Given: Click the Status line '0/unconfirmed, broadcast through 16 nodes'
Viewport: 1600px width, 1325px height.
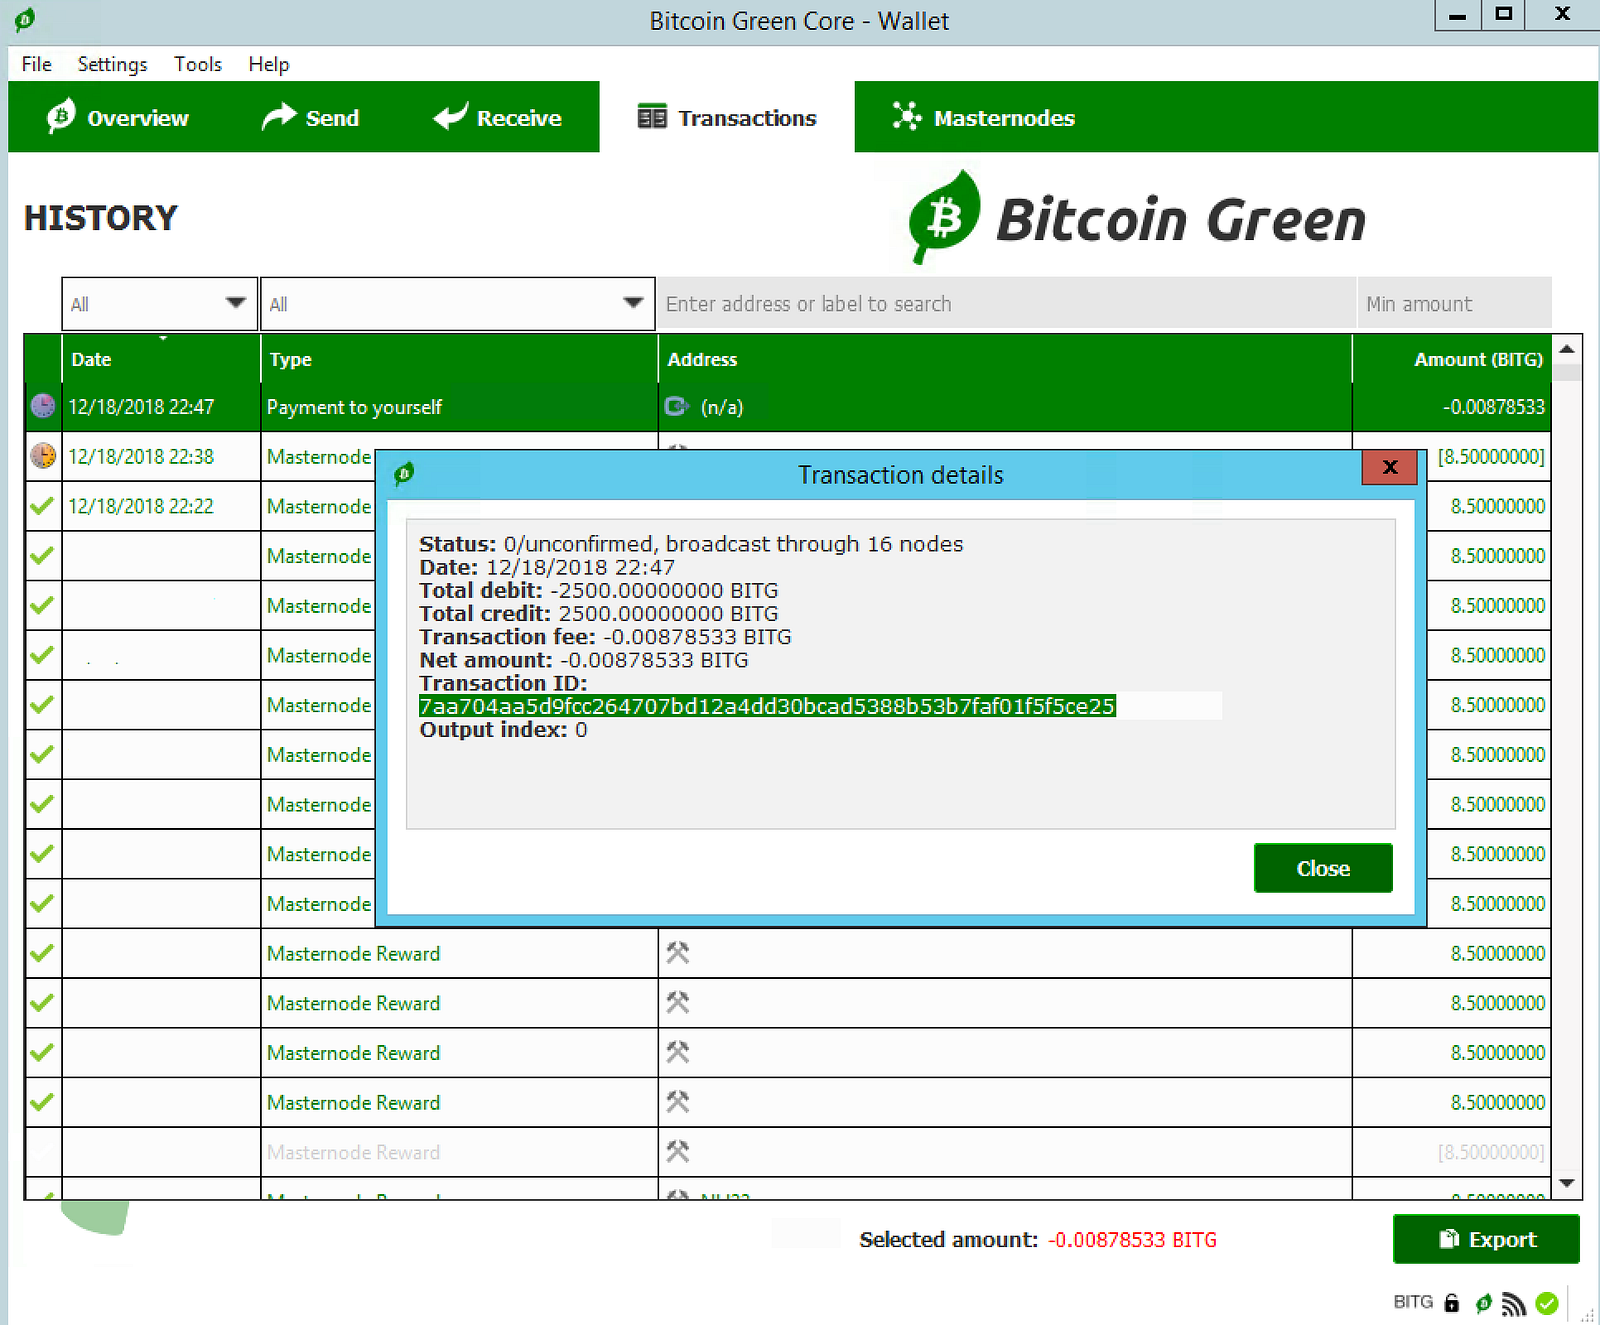Looking at the screenshot, I should click(691, 544).
